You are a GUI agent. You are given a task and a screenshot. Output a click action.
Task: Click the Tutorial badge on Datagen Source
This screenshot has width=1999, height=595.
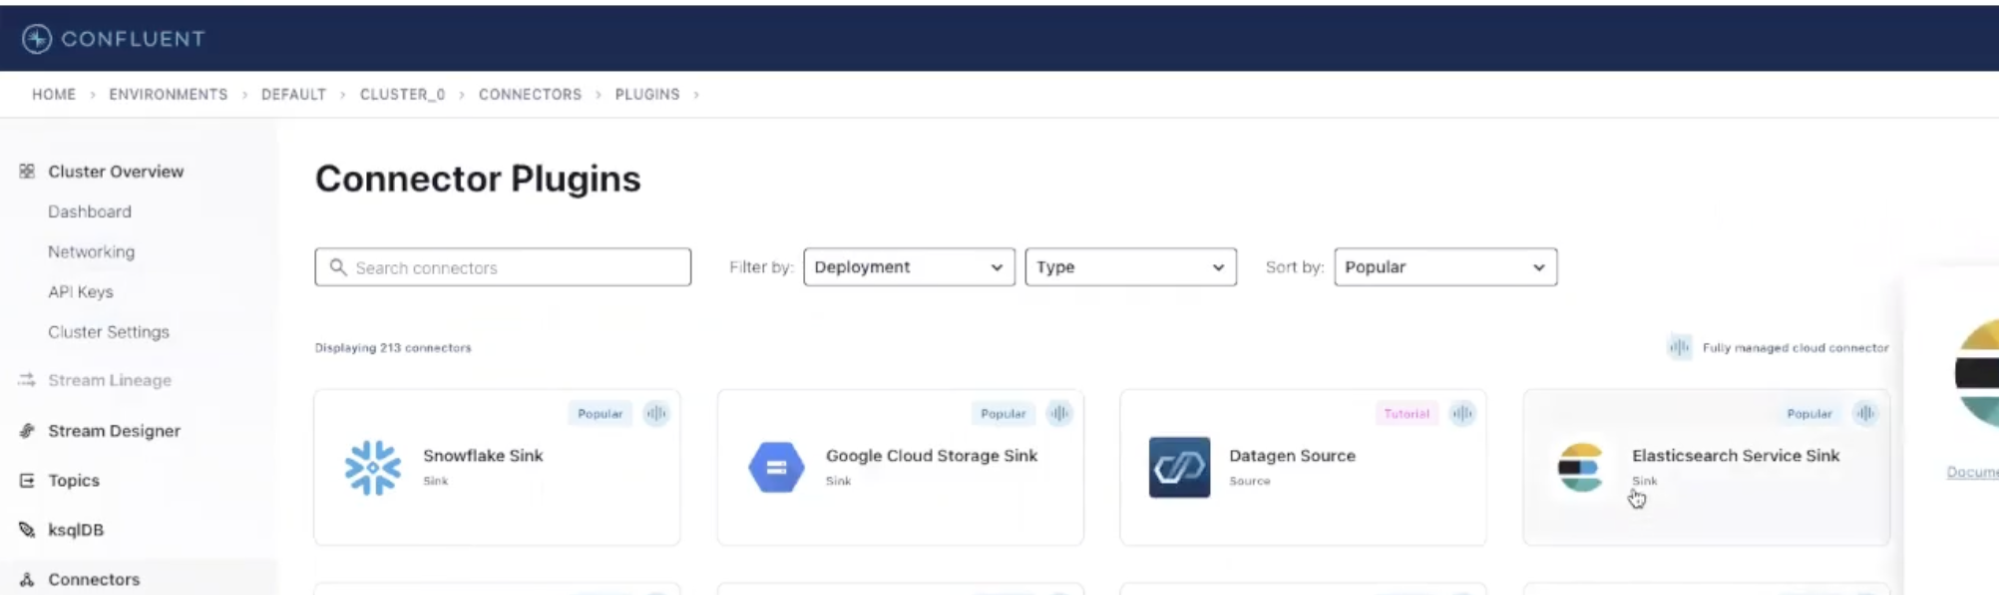coord(1407,413)
